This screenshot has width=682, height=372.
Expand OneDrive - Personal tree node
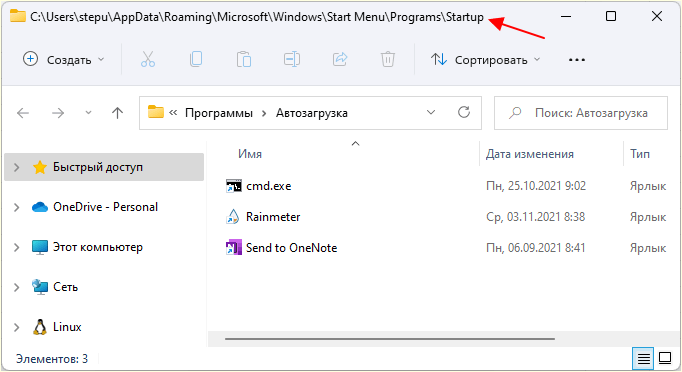click(x=17, y=207)
